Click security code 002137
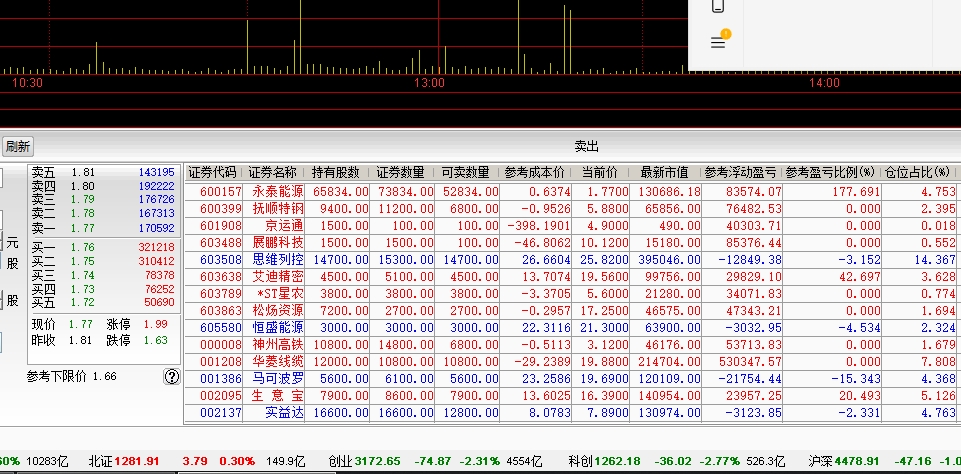Image resolution: width=961 pixels, height=474 pixels. point(221,413)
